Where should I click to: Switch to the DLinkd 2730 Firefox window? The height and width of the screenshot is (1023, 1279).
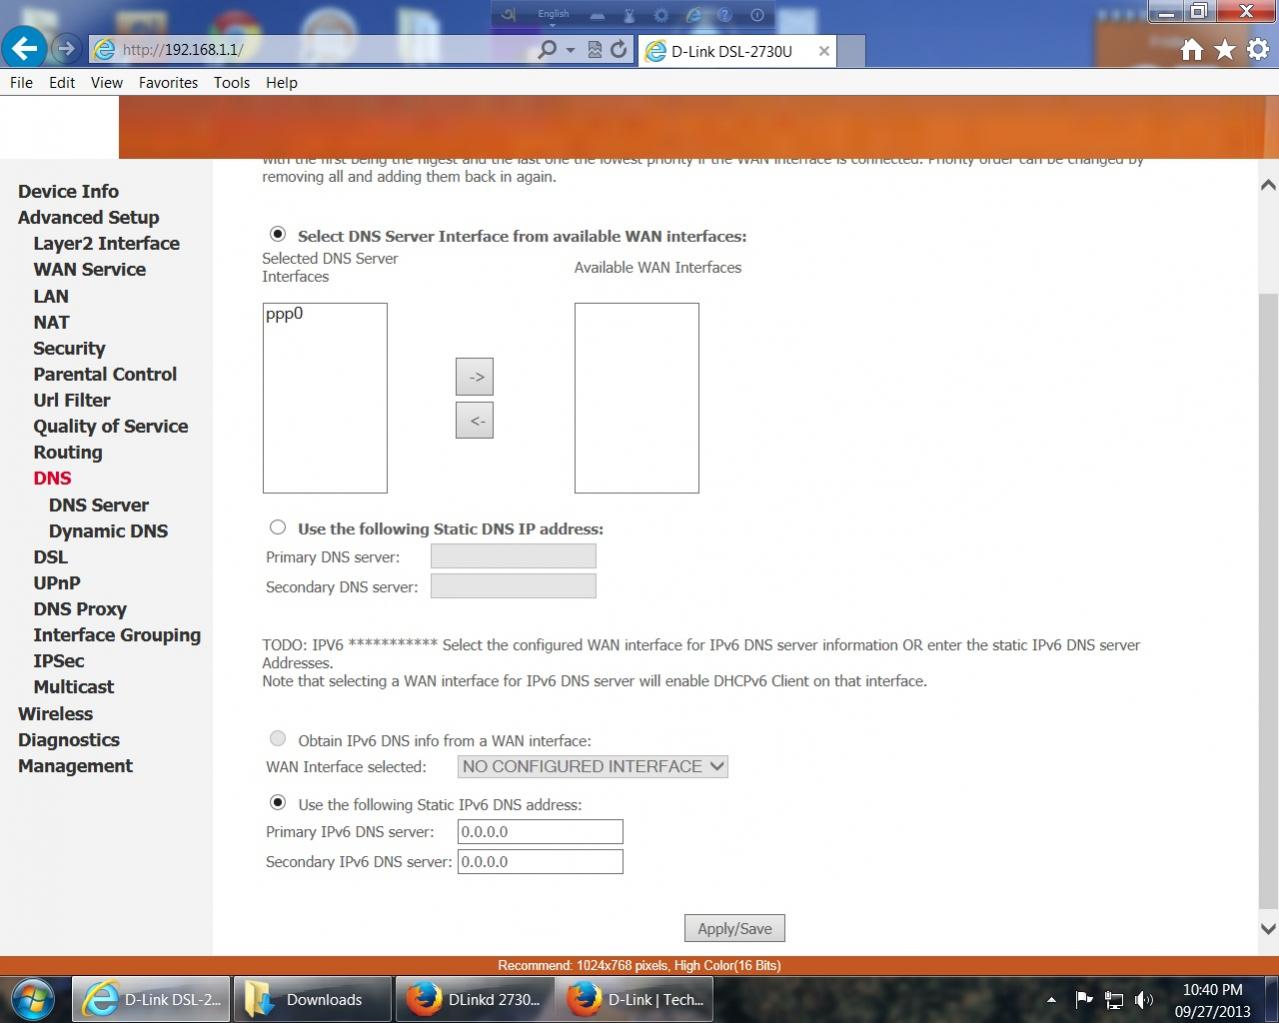tap(474, 999)
